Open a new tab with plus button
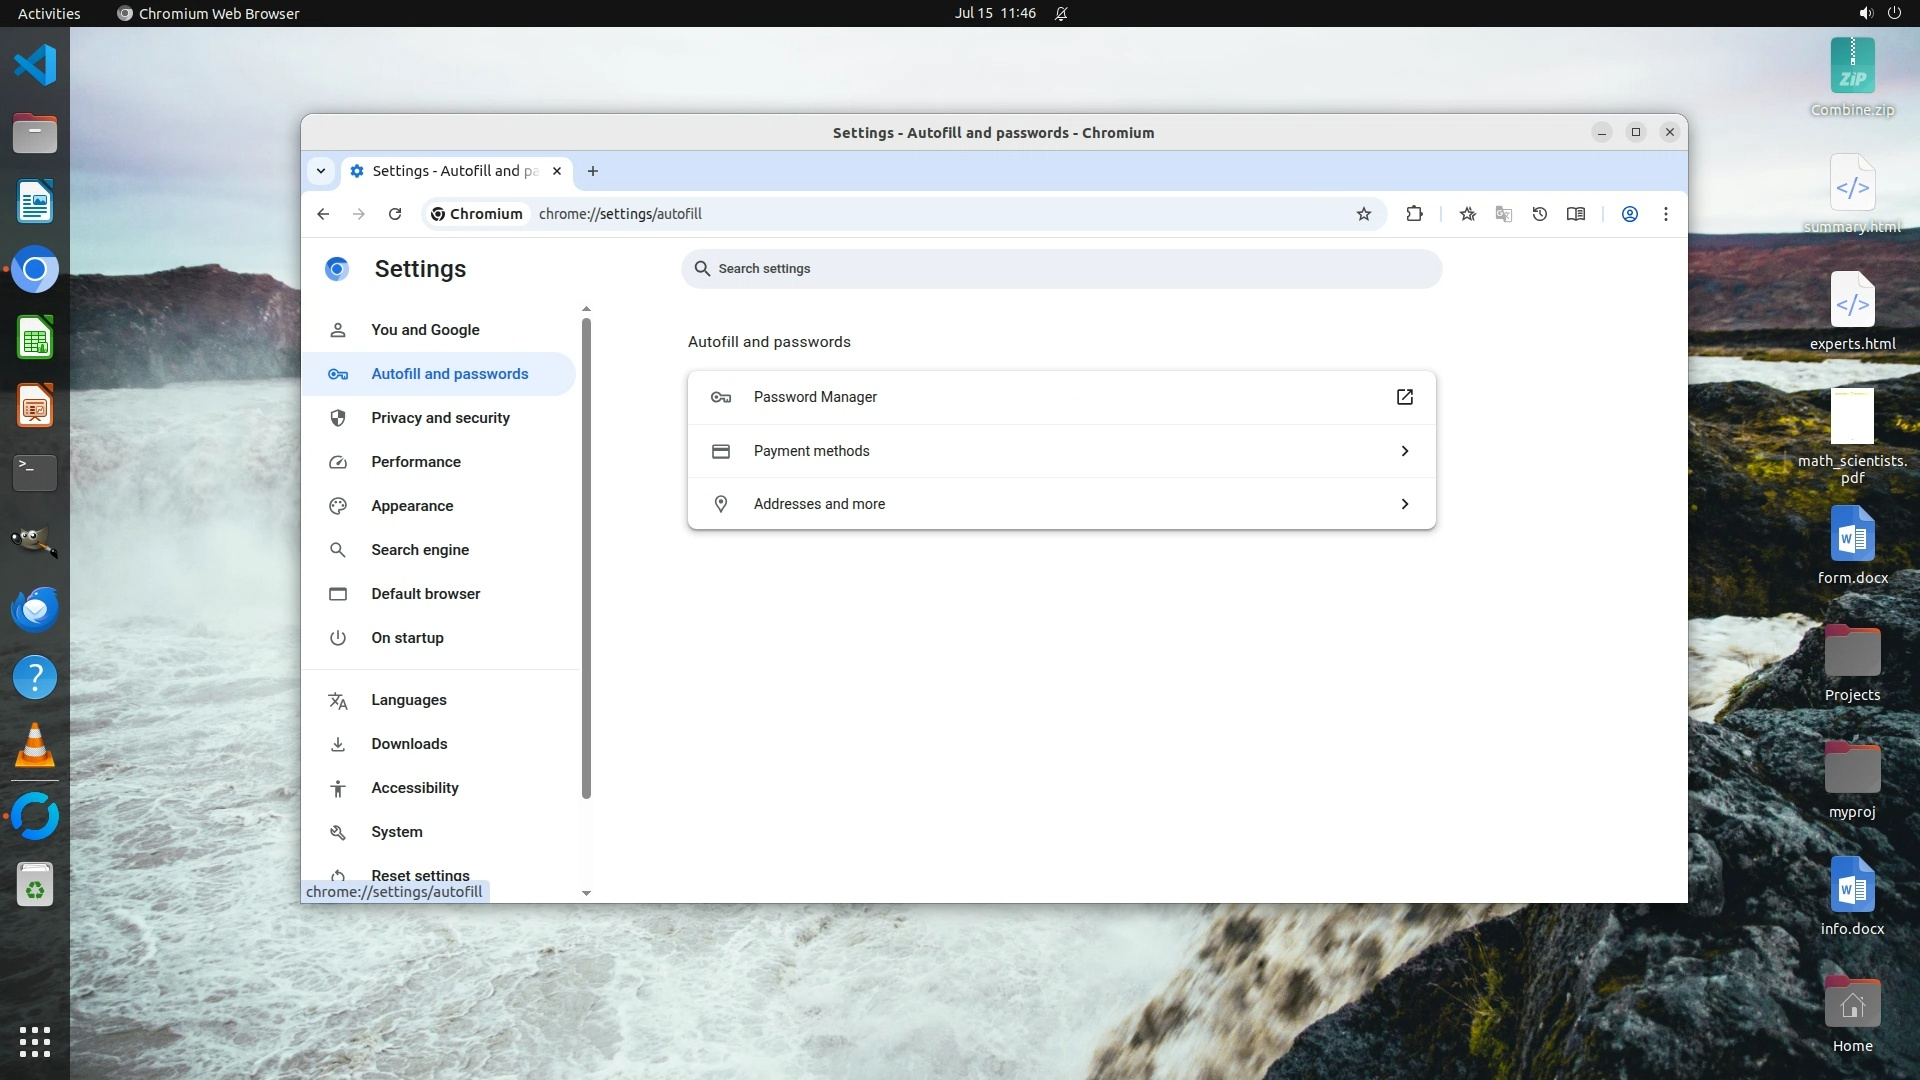Image resolution: width=1920 pixels, height=1080 pixels. click(593, 171)
